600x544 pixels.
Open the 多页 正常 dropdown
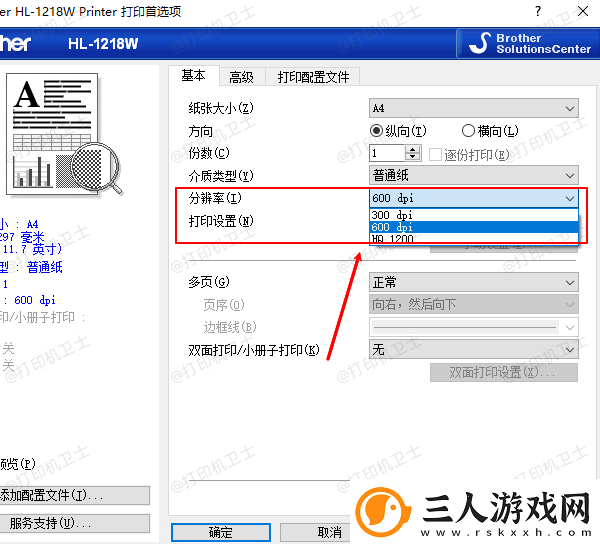click(474, 282)
